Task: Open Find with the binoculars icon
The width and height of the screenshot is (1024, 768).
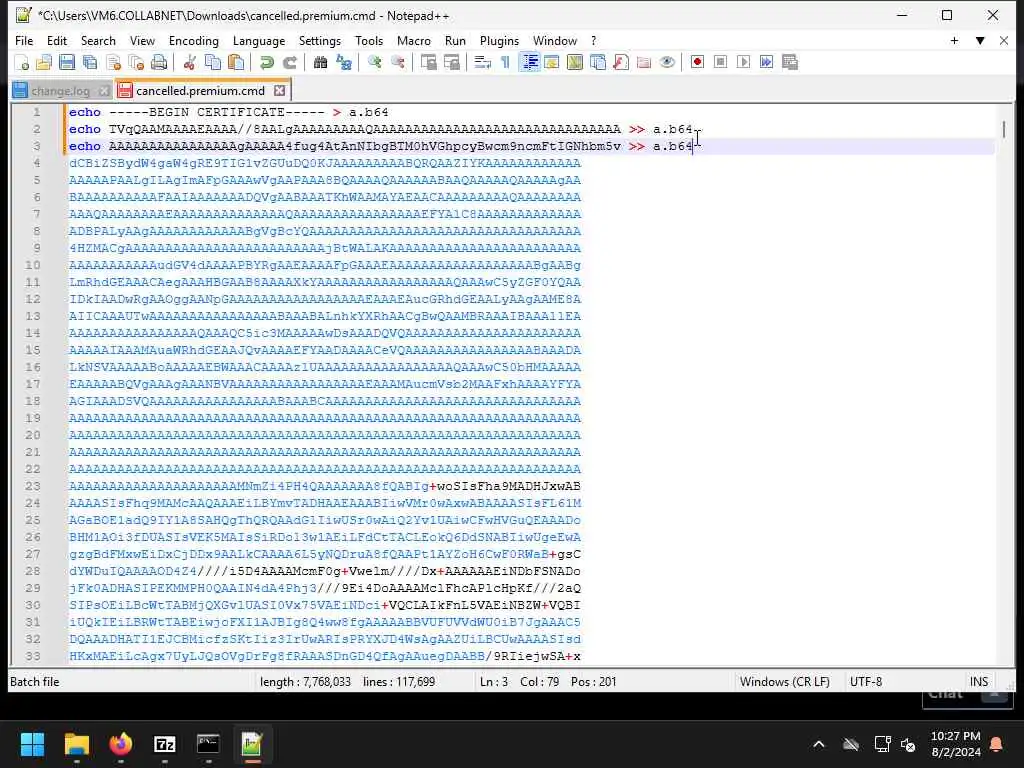Action: (320, 62)
